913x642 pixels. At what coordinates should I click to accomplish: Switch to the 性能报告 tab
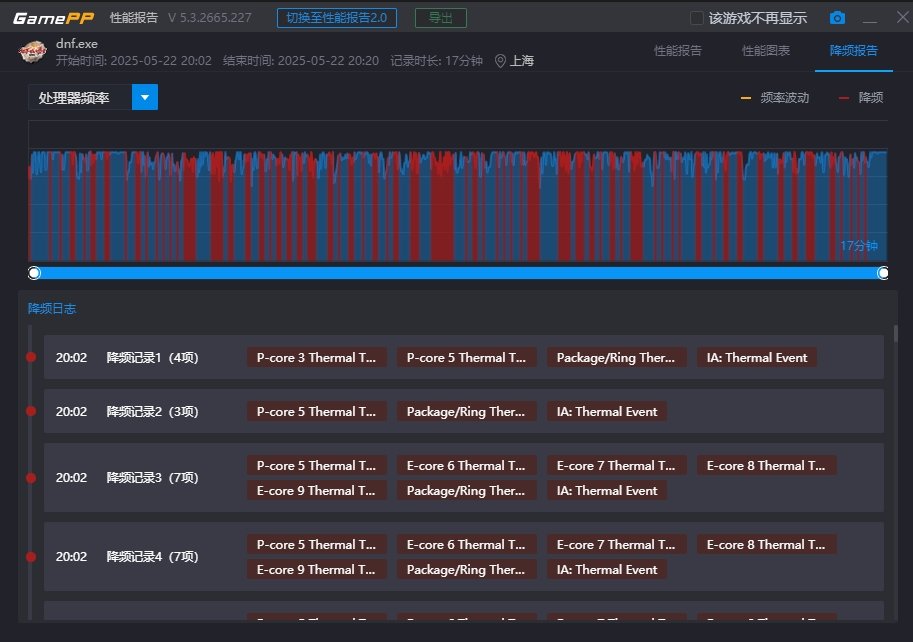[x=677, y=51]
